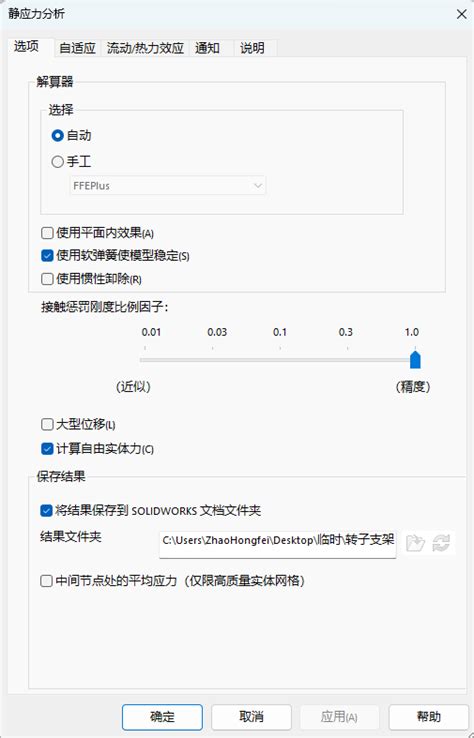The image size is (474, 738).
Task: Open the 说明 tab
Action: coord(255,48)
